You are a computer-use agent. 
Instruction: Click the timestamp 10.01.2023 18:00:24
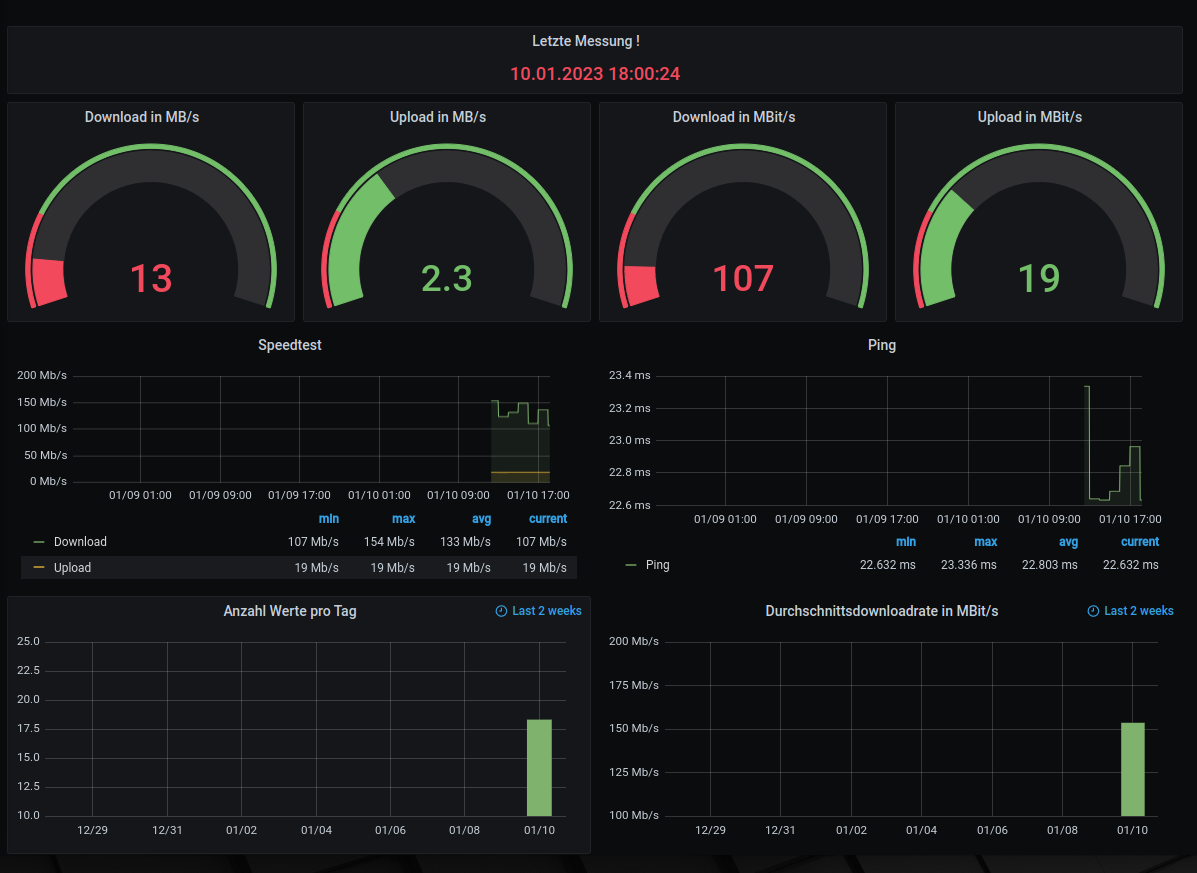(595, 74)
